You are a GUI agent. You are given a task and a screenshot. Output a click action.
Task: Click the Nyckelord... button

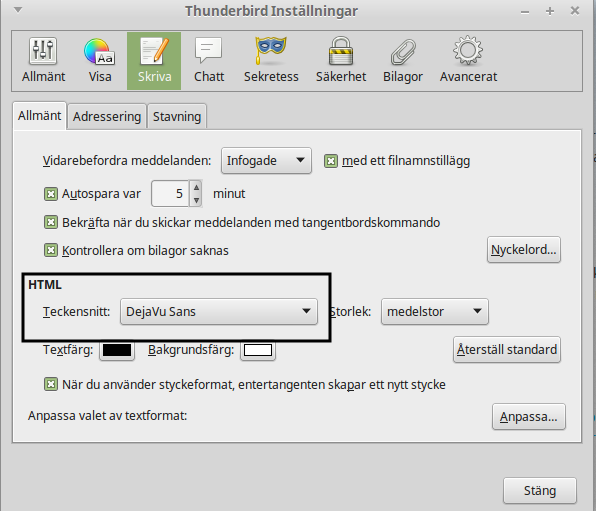point(523,250)
